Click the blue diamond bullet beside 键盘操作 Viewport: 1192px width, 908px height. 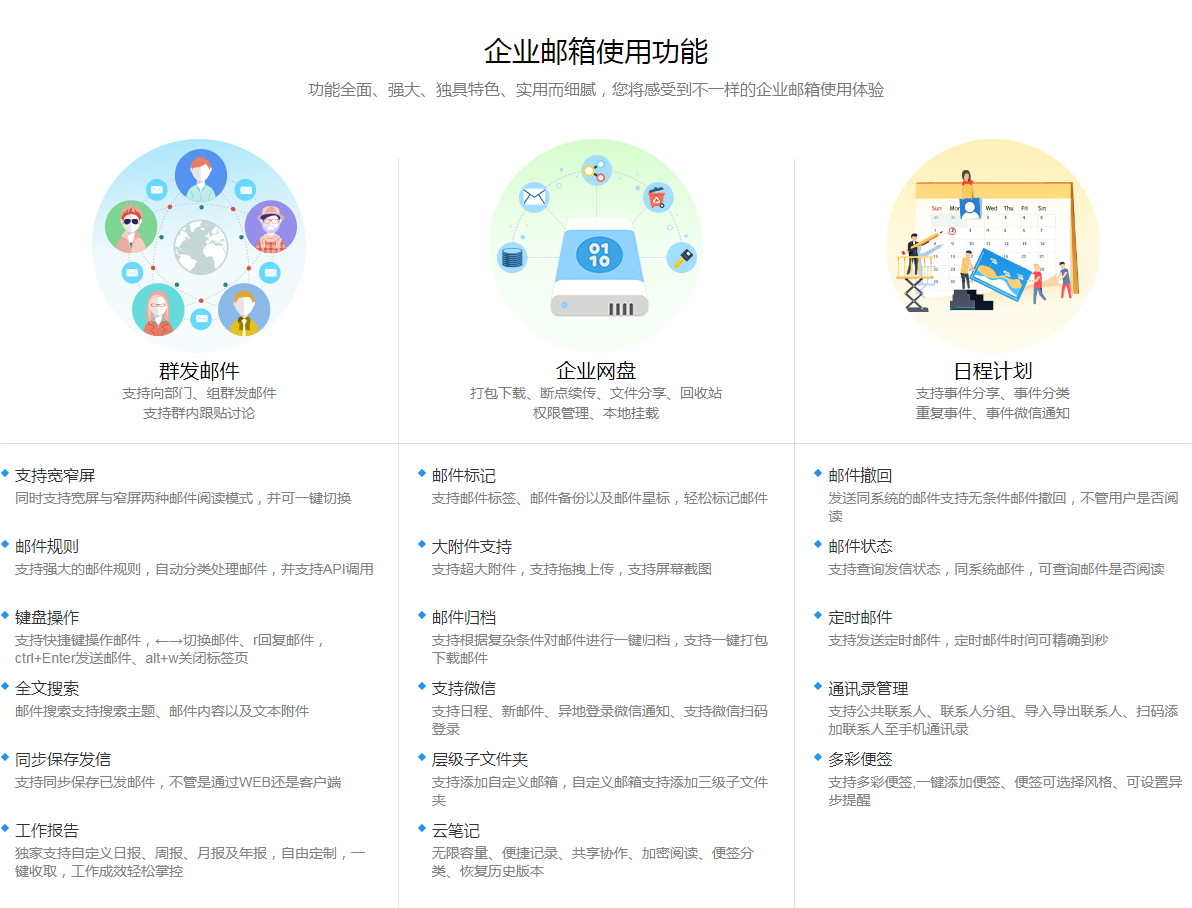[5, 615]
